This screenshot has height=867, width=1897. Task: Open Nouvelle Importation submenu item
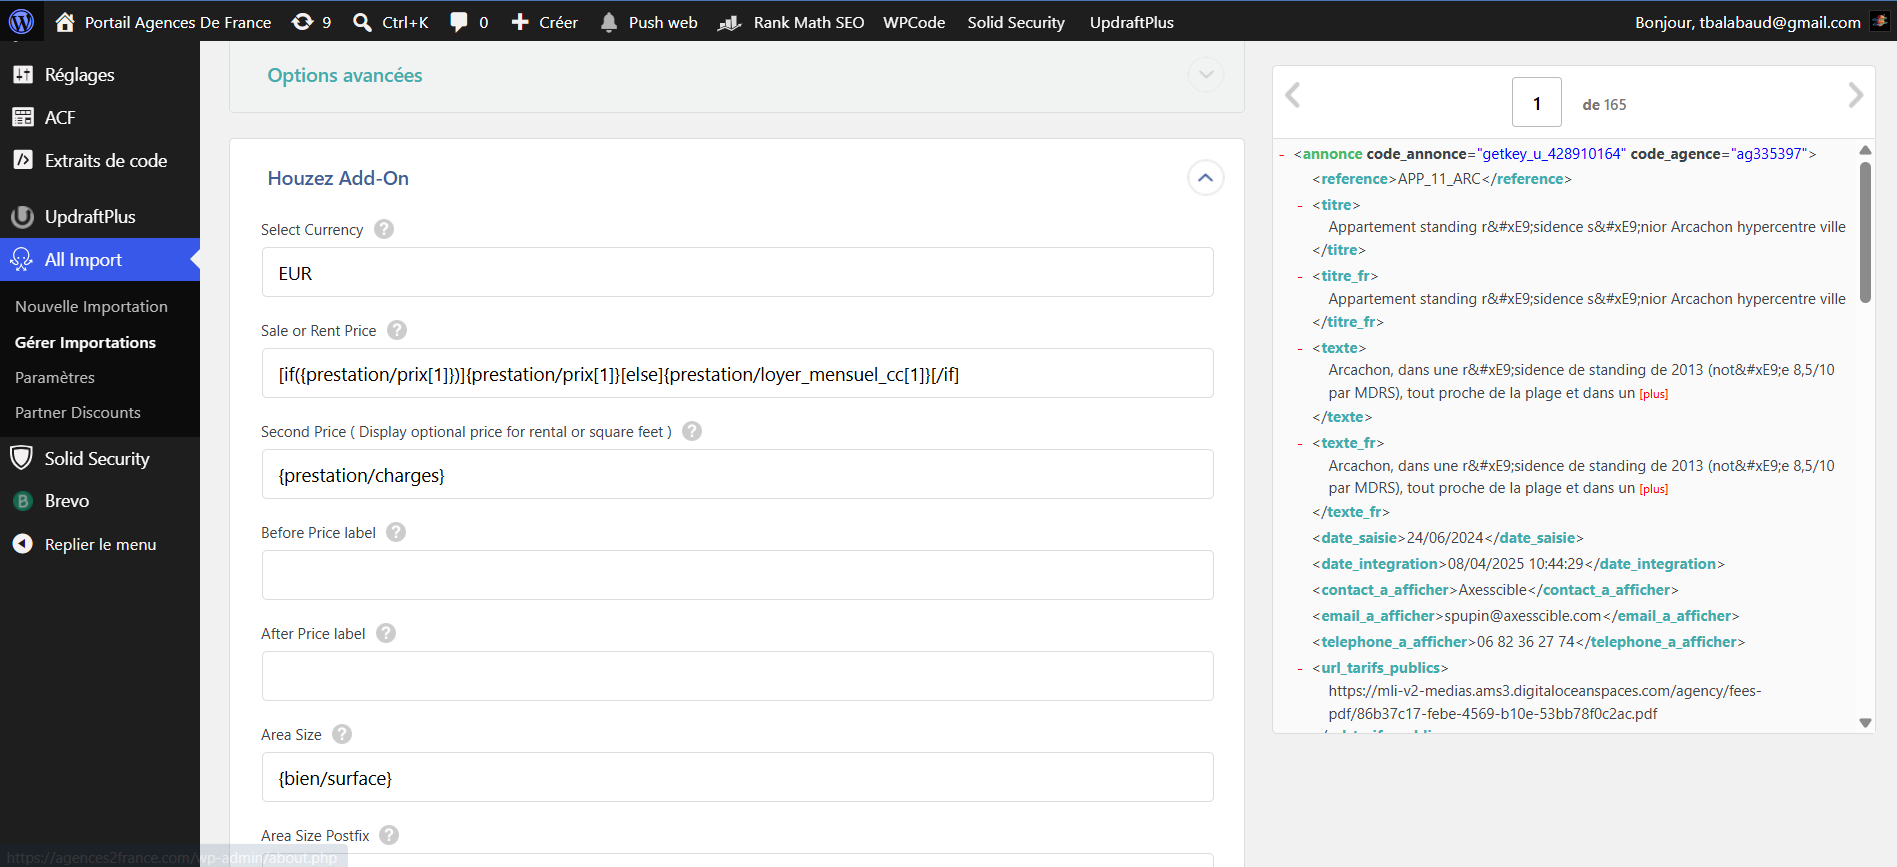click(91, 306)
